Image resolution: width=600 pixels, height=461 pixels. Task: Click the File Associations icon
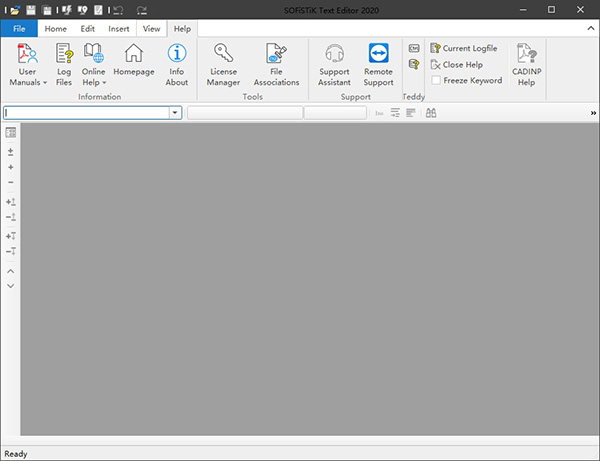[277, 64]
